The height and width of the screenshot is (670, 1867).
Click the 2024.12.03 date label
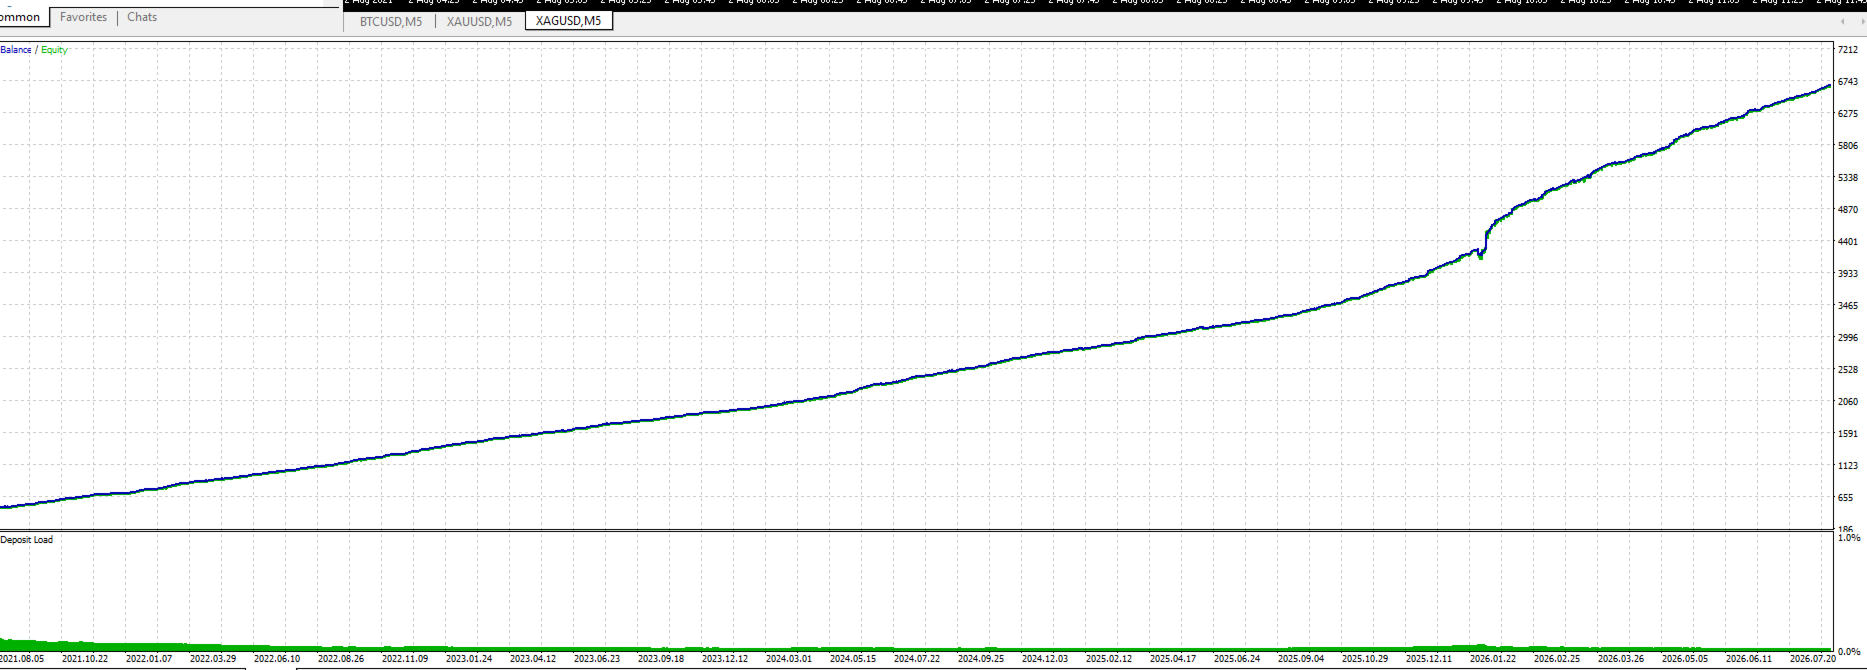pyautogui.click(x=1045, y=659)
